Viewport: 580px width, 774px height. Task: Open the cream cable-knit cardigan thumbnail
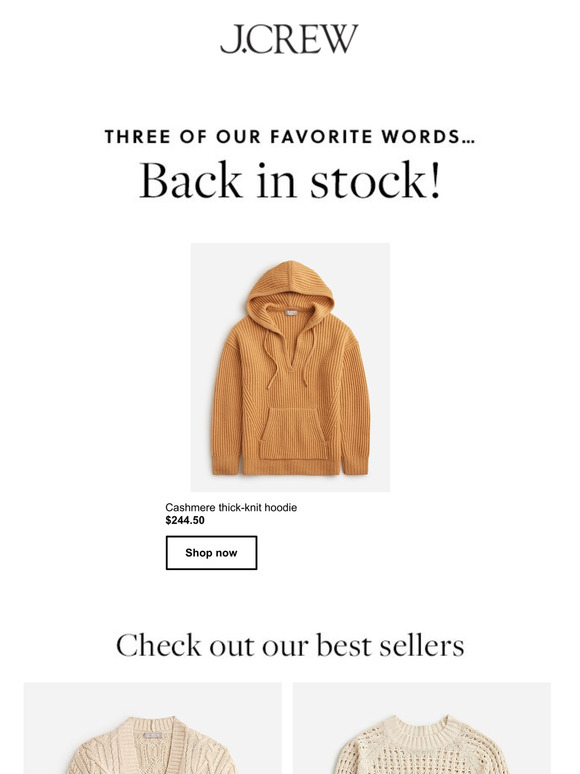[x=153, y=728]
